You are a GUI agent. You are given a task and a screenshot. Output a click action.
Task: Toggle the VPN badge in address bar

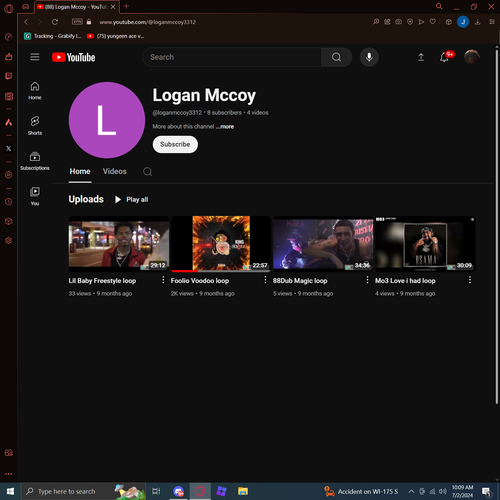[77, 22]
